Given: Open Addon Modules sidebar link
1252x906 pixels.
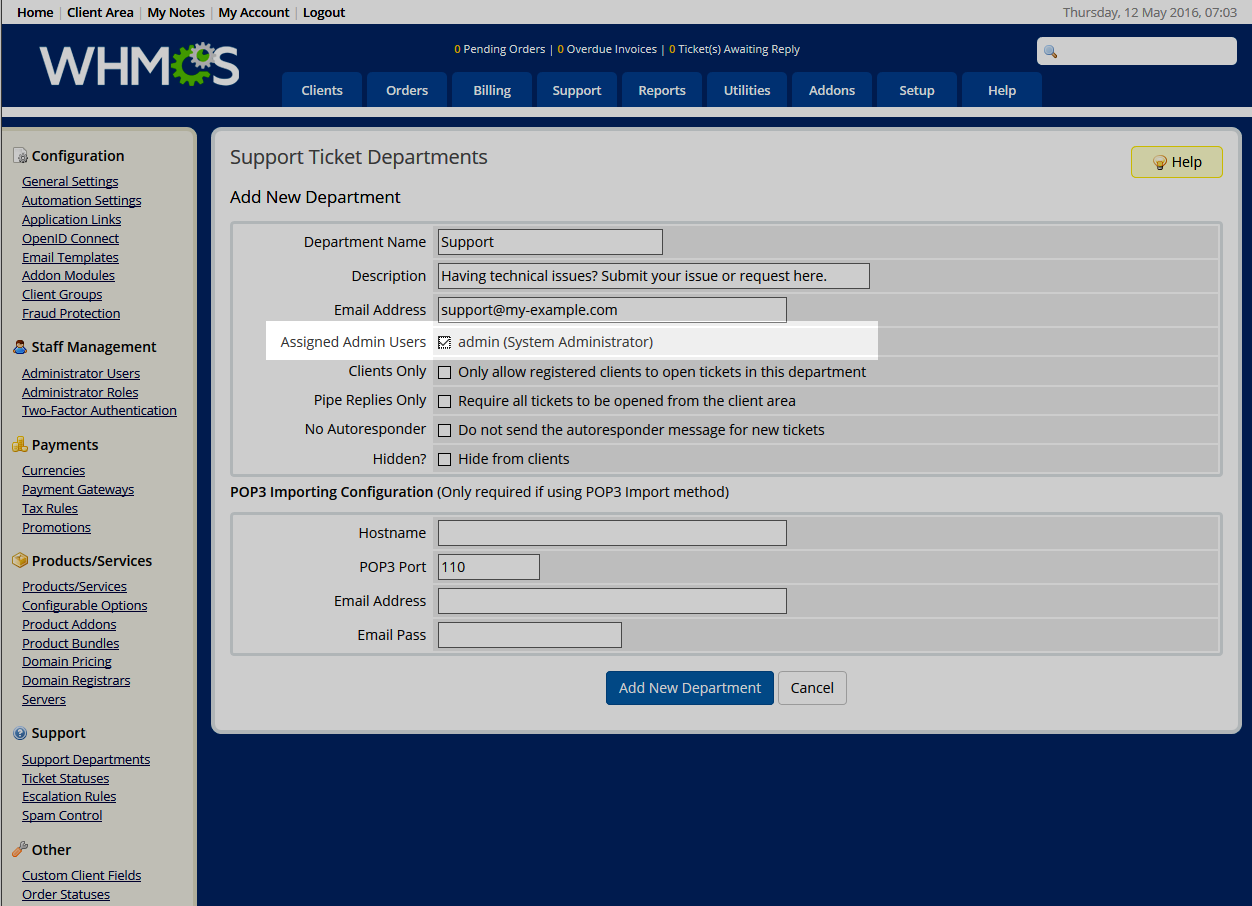Looking at the screenshot, I should (x=68, y=276).
